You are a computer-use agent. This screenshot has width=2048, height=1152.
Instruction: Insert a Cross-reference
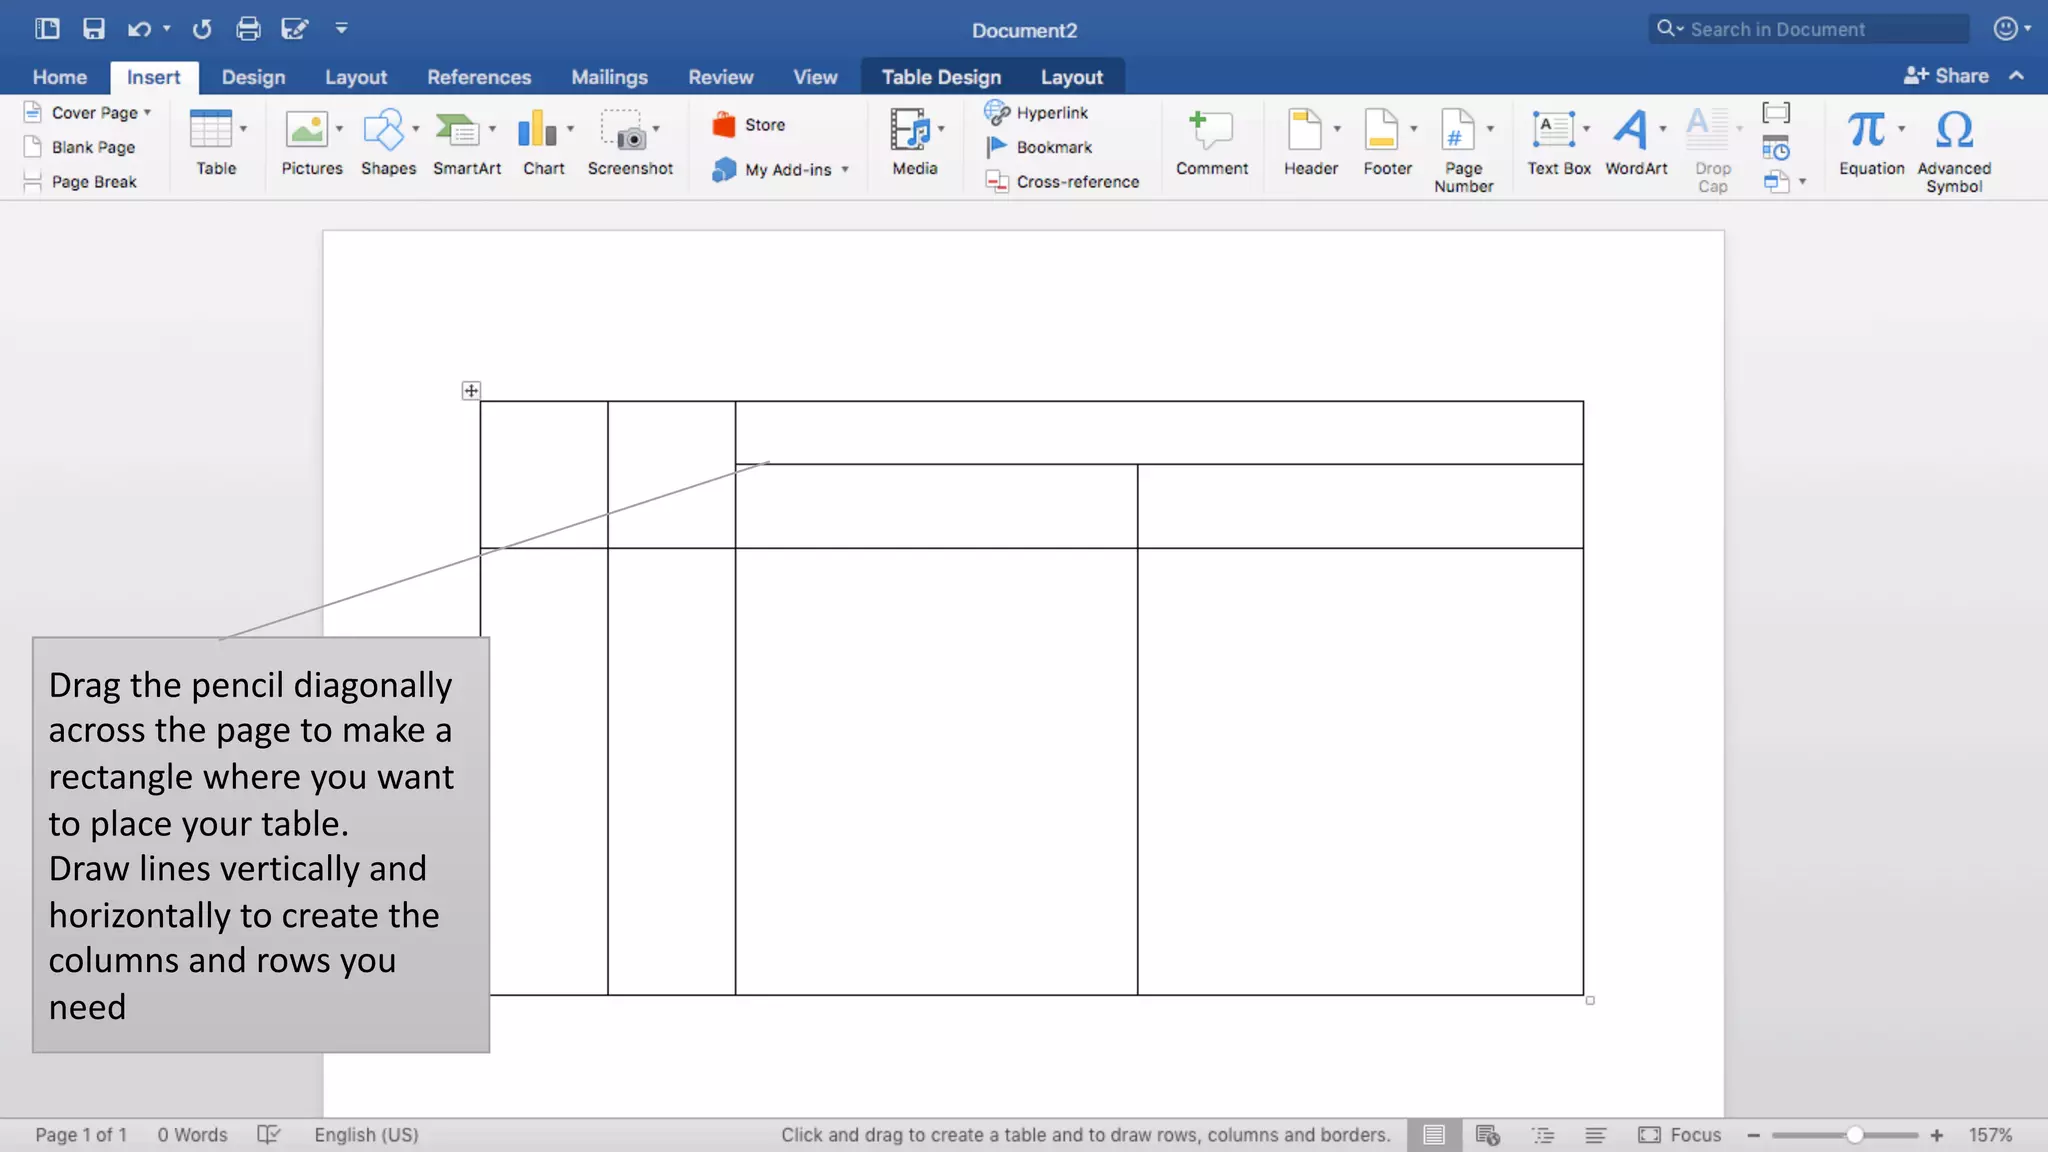click(1062, 182)
